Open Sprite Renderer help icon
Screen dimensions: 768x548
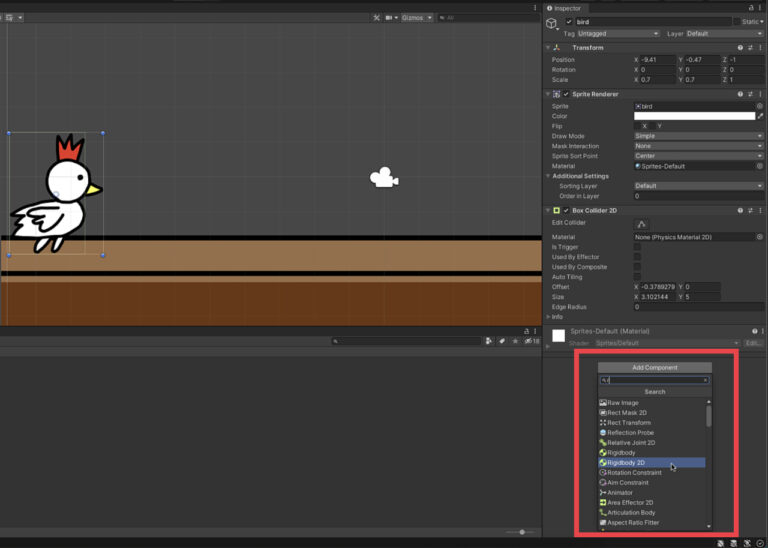[x=740, y=94]
